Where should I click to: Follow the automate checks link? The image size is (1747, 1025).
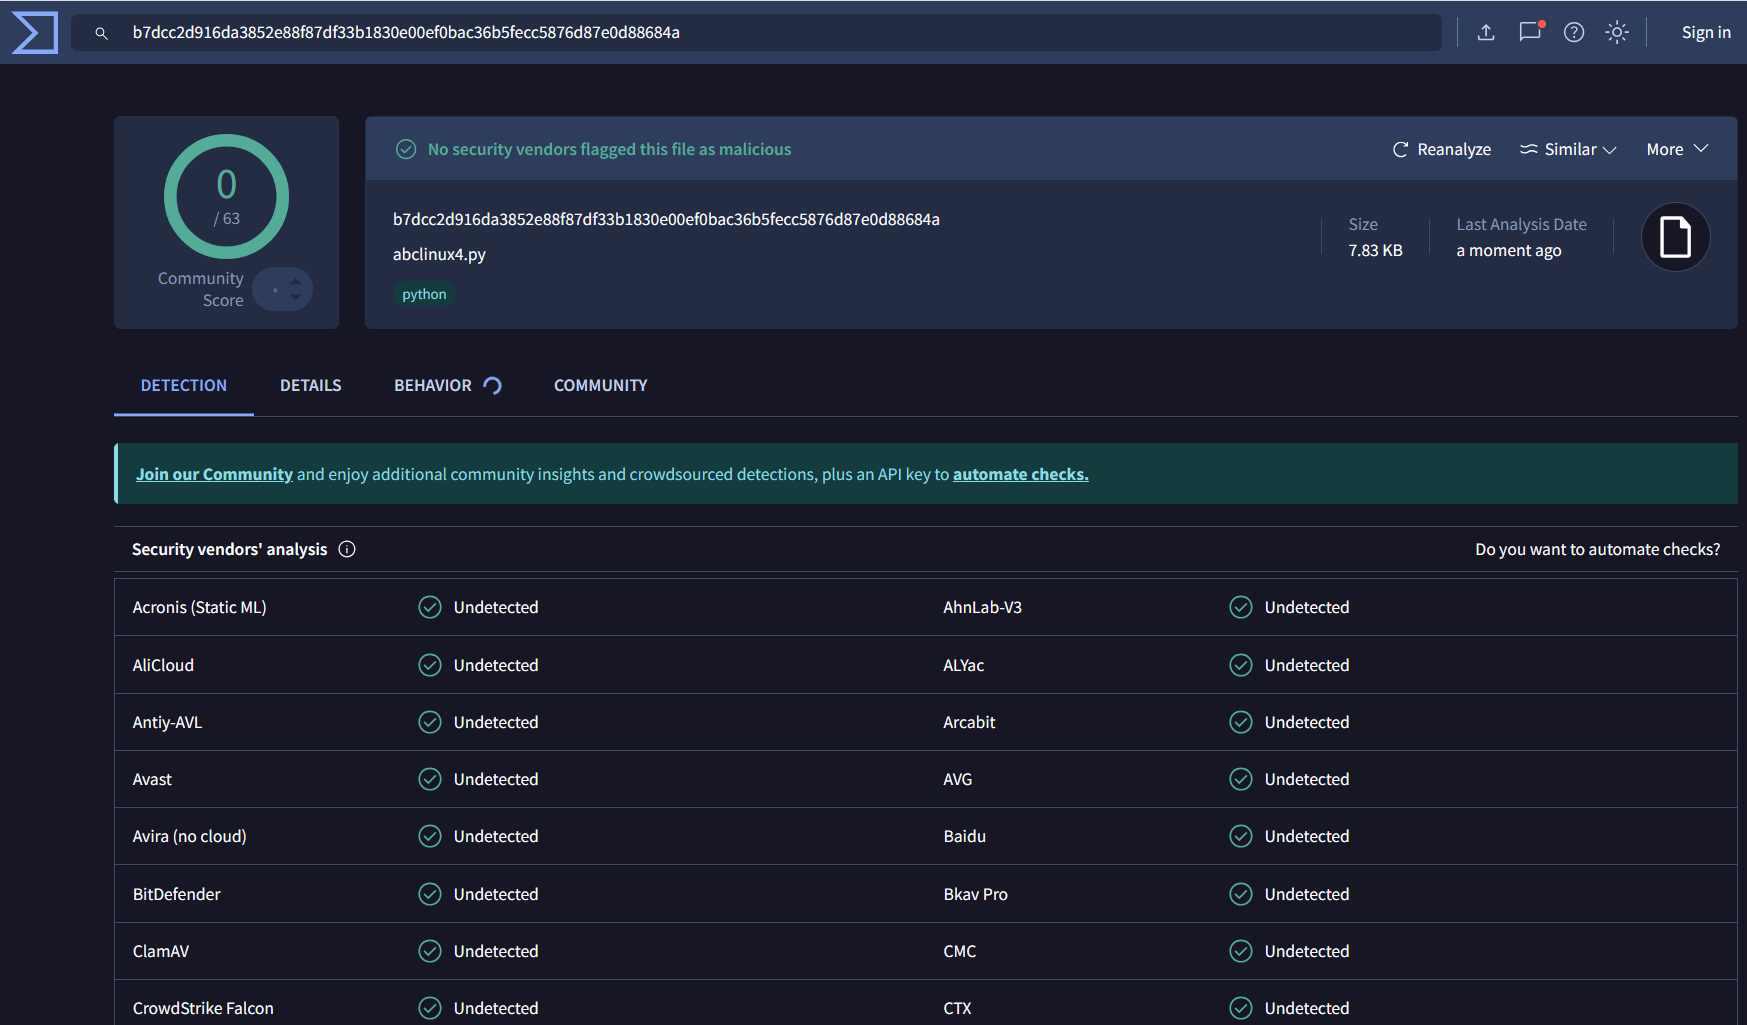pos(1021,474)
